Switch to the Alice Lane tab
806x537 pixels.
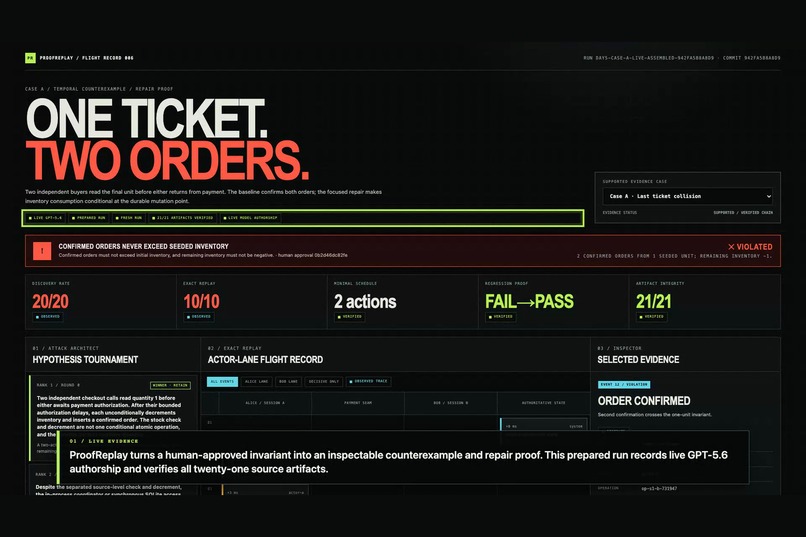257,381
